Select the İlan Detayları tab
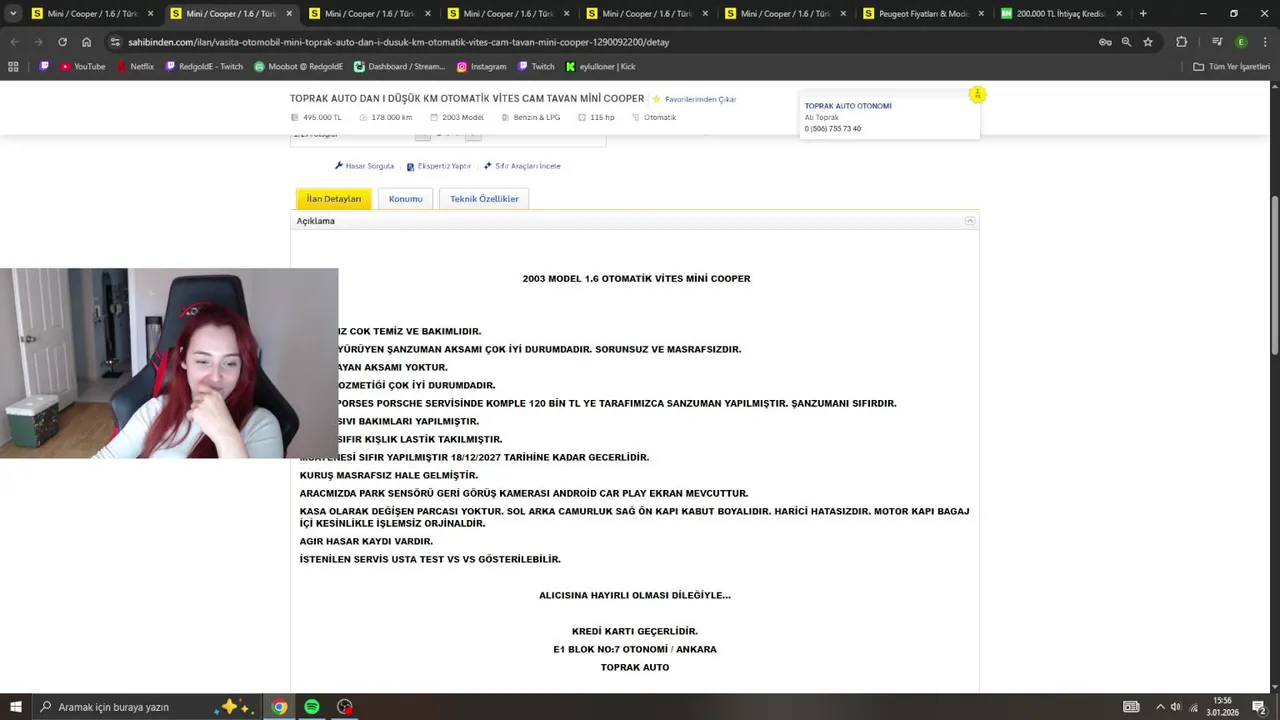This screenshot has height=720, width=1280. click(x=333, y=199)
